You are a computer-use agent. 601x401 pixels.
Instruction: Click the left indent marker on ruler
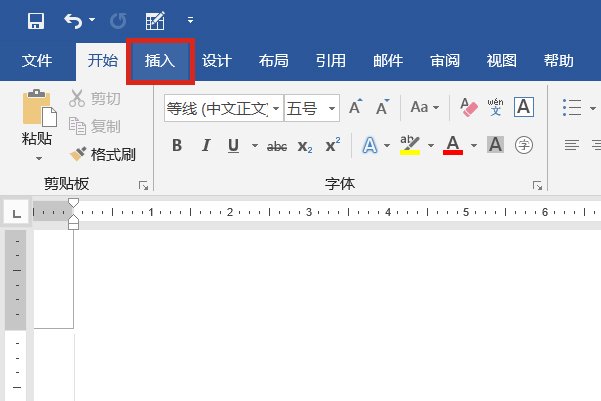pyautogui.click(x=73, y=225)
